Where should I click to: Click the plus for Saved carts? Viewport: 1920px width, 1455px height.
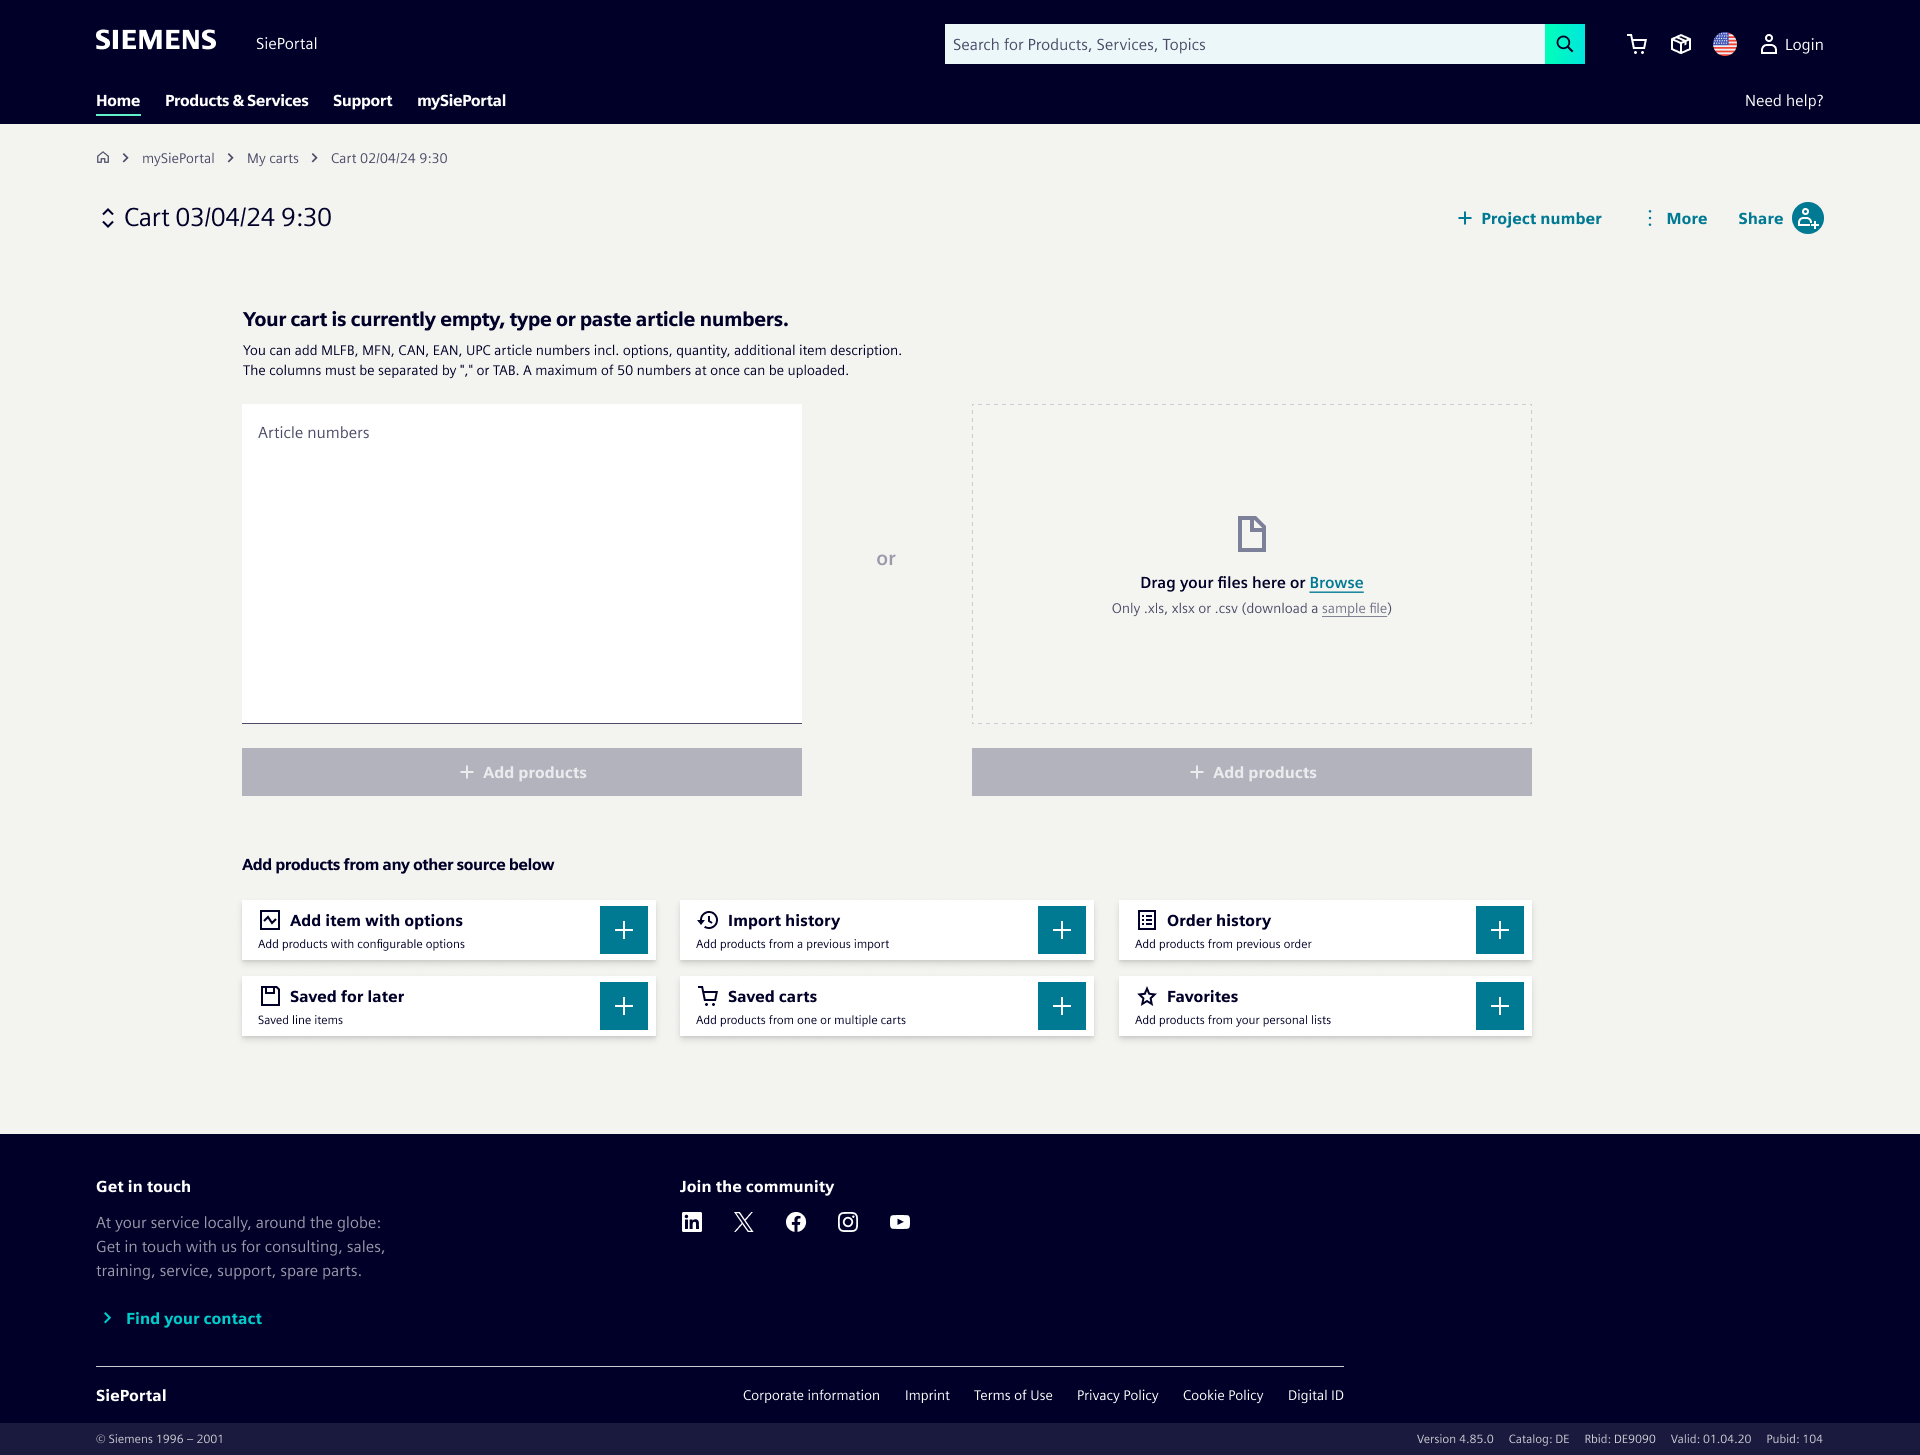pyautogui.click(x=1062, y=1006)
